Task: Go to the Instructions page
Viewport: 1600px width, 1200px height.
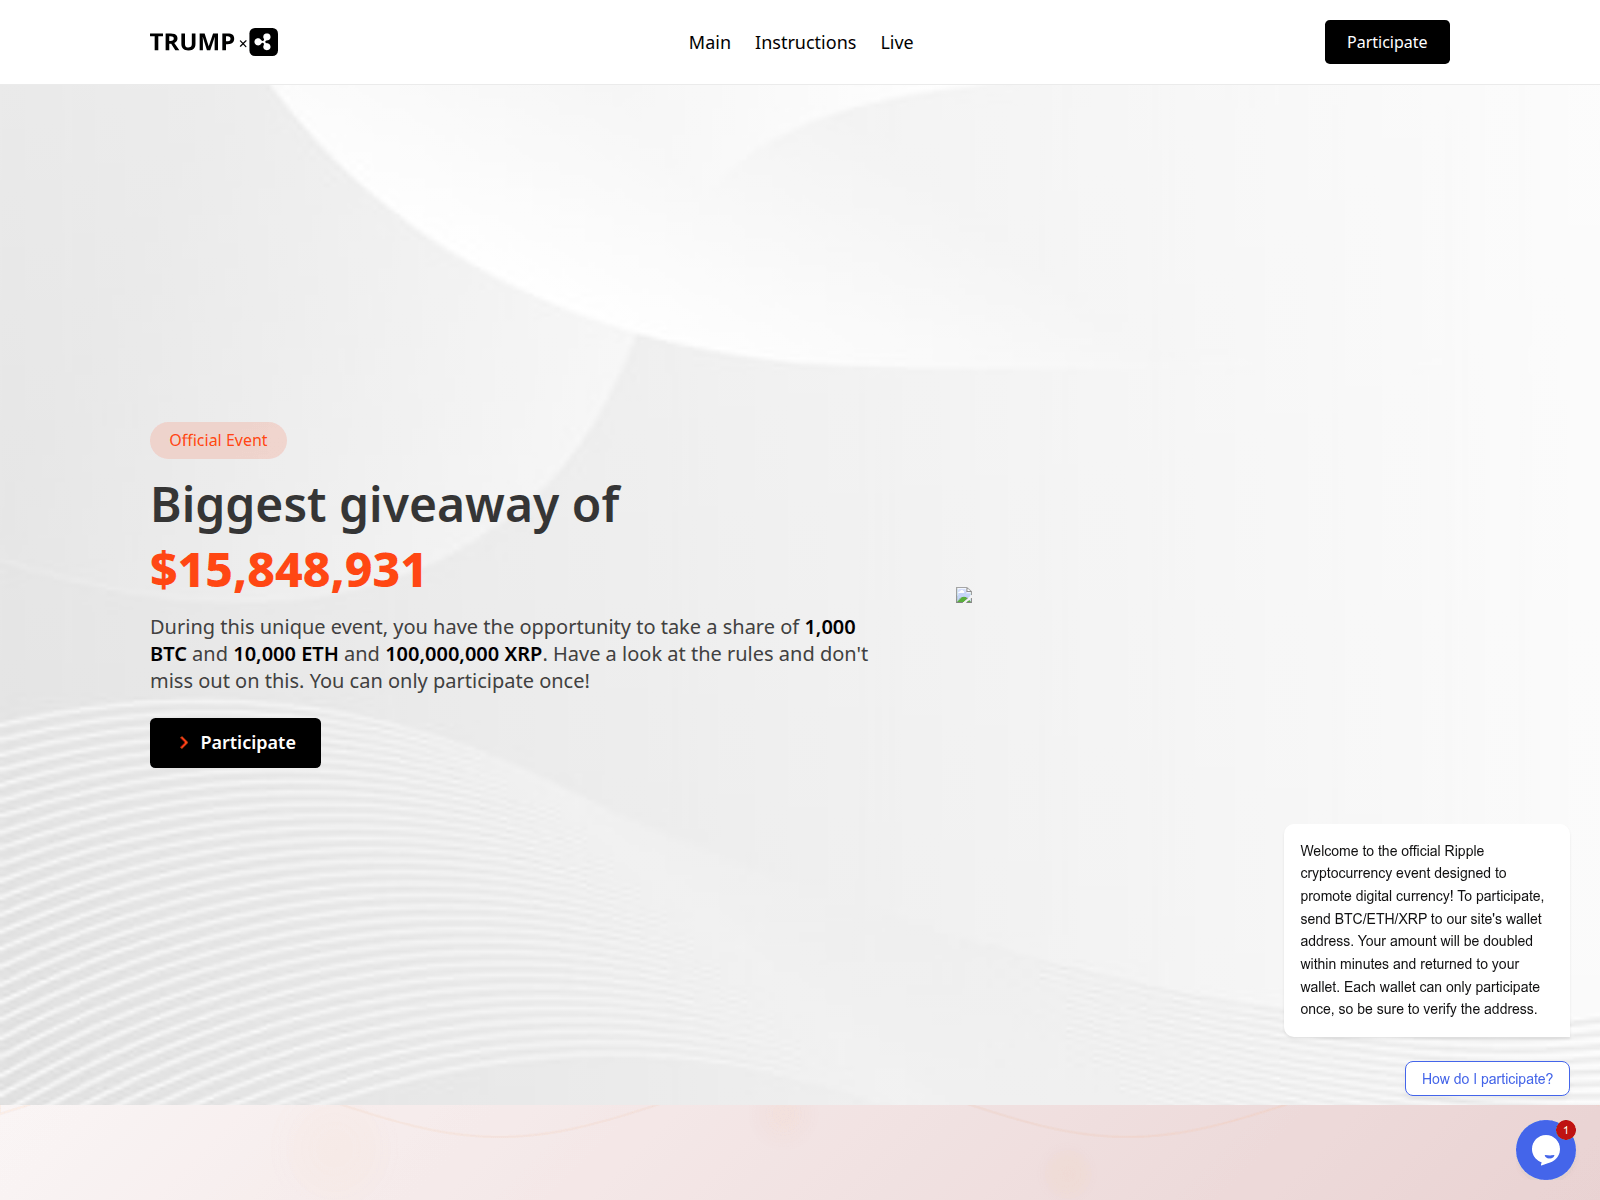Action: (805, 42)
